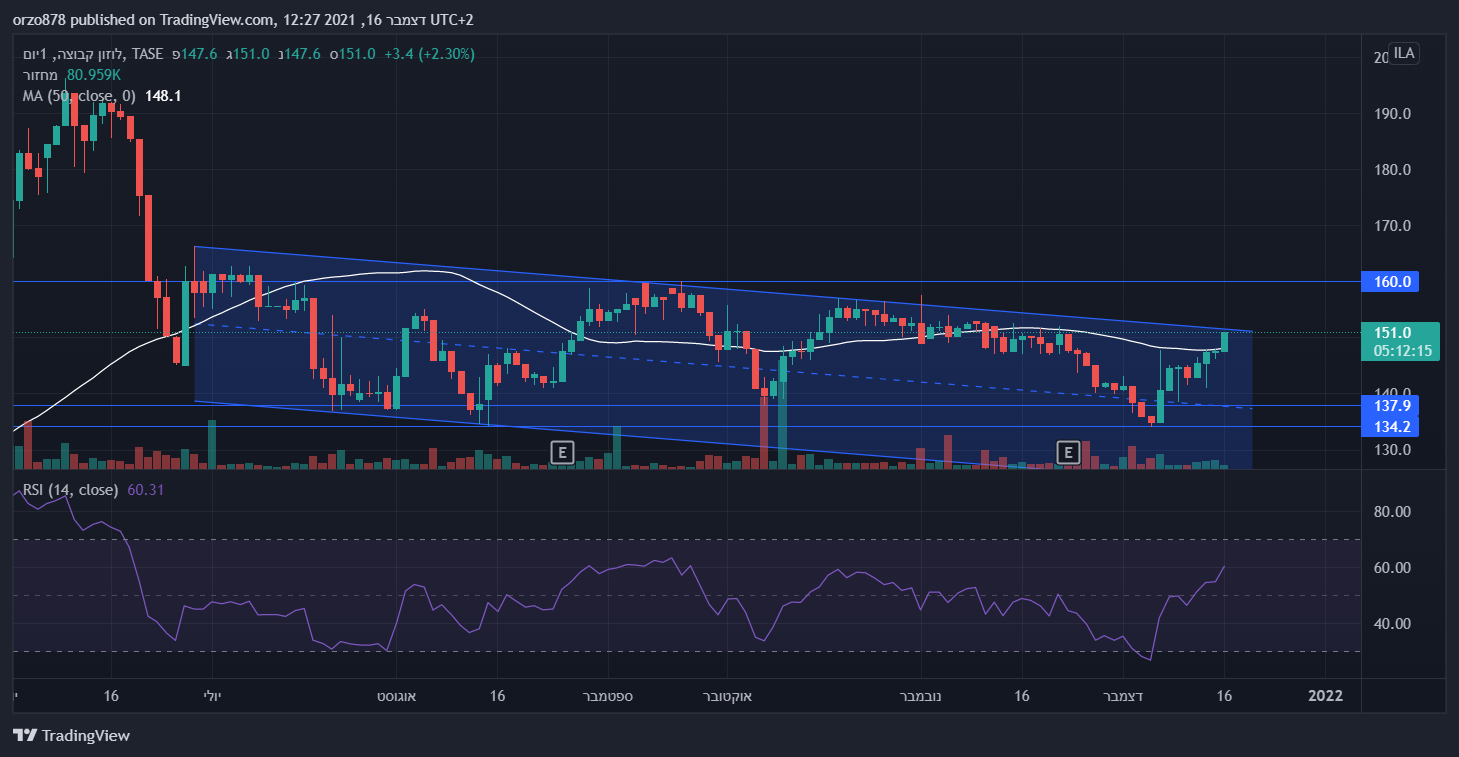Click the 190.0 price axis value
This screenshot has width=1459, height=757.
[x=1392, y=114]
